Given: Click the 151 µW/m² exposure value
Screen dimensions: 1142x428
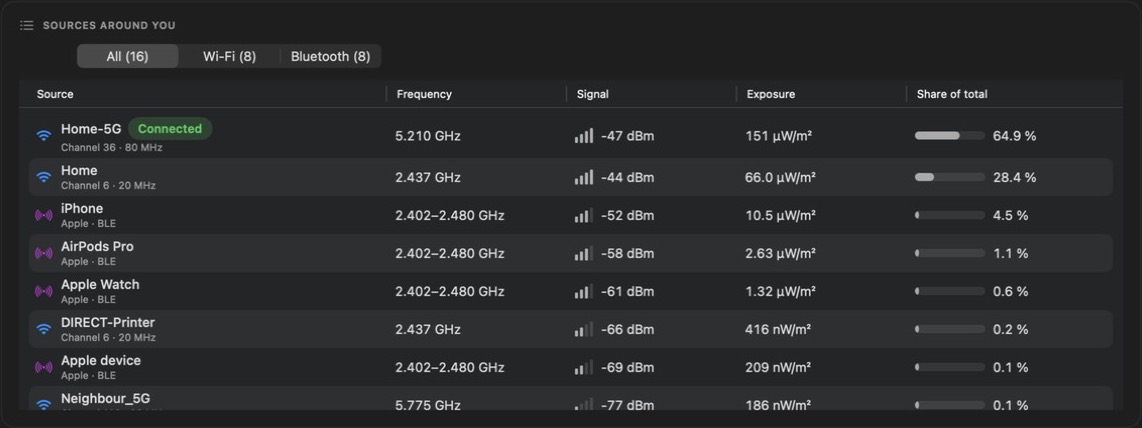Looking at the screenshot, I should [779, 136].
